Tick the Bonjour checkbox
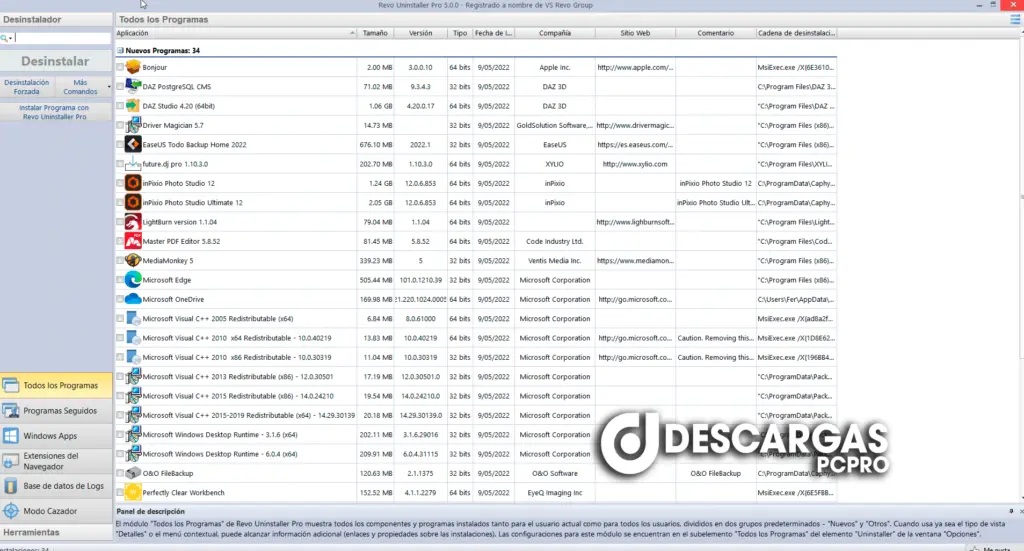1024x551 pixels. point(120,67)
